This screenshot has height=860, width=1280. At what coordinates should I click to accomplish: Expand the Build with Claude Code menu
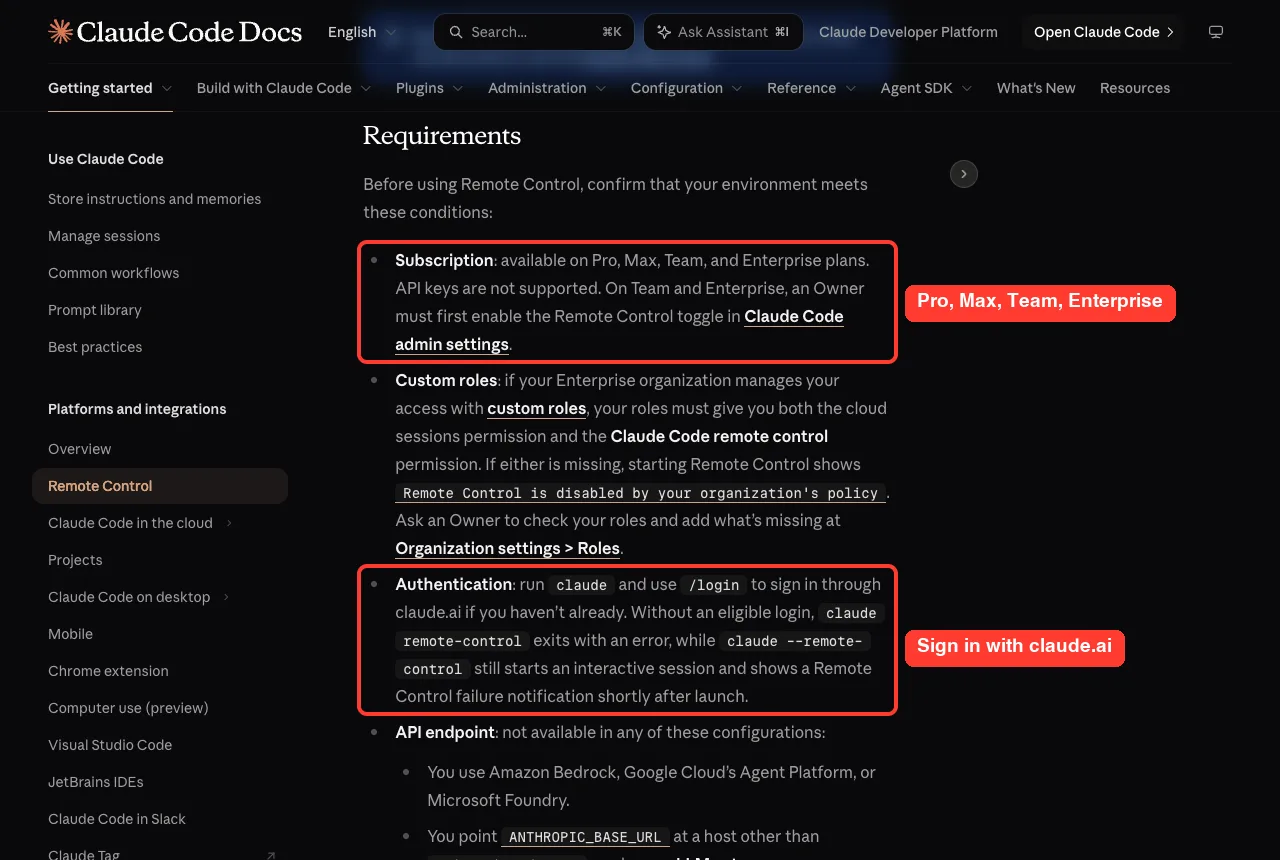(284, 88)
